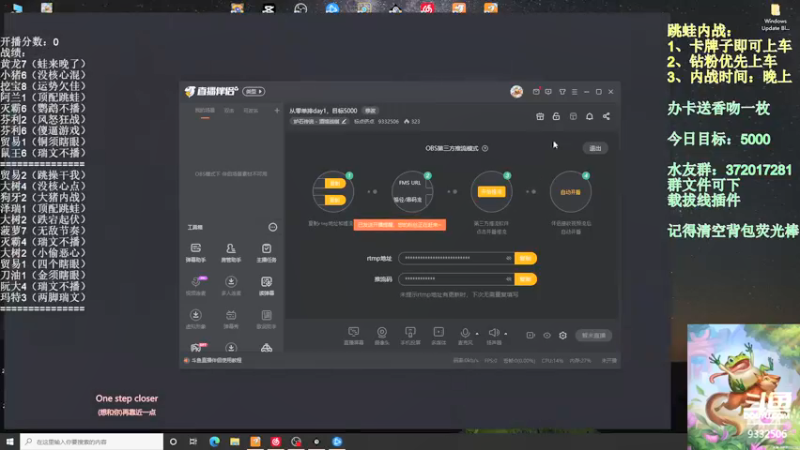Click the Windows Start button
This screenshot has width=800, height=450.
coord(10,441)
